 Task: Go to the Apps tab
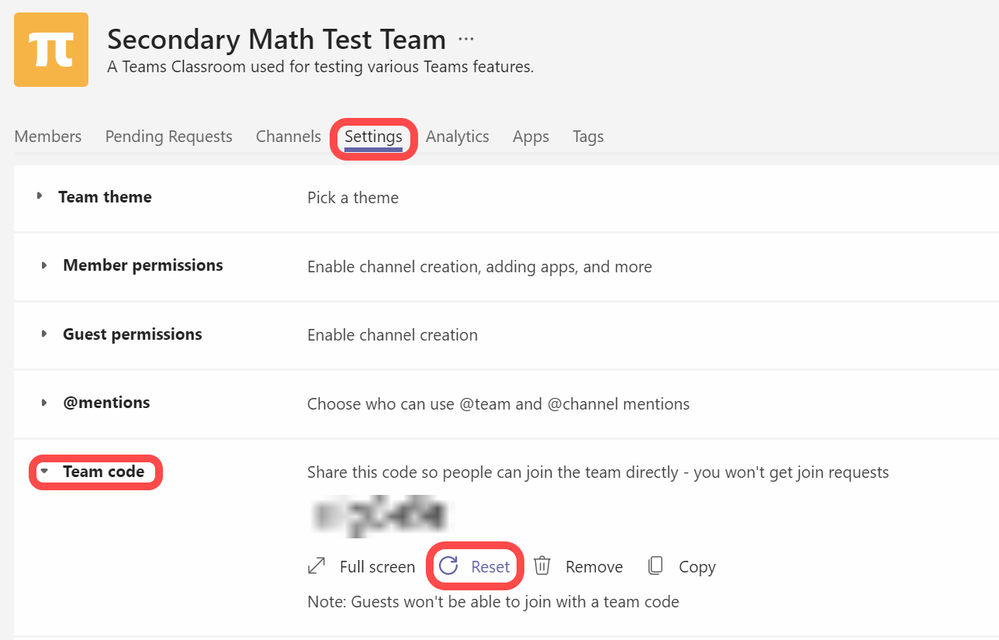pos(531,136)
